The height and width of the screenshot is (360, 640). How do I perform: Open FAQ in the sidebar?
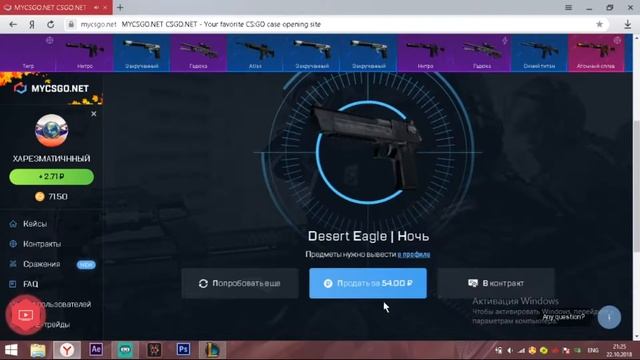pyautogui.click(x=31, y=284)
